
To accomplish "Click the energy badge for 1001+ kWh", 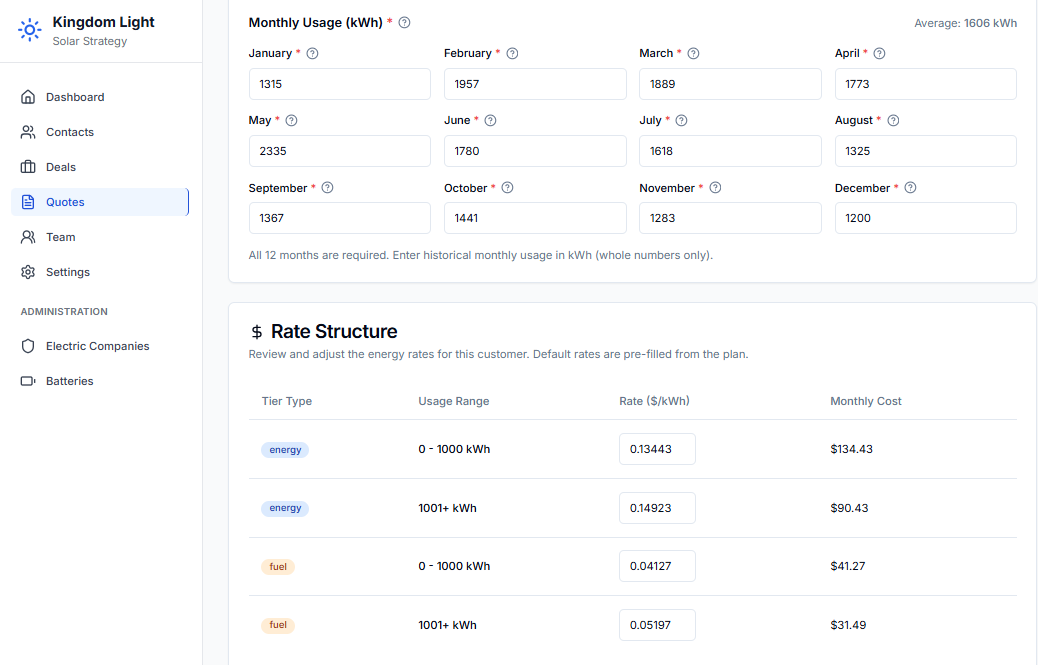I will pyautogui.click(x=285, y=508).
